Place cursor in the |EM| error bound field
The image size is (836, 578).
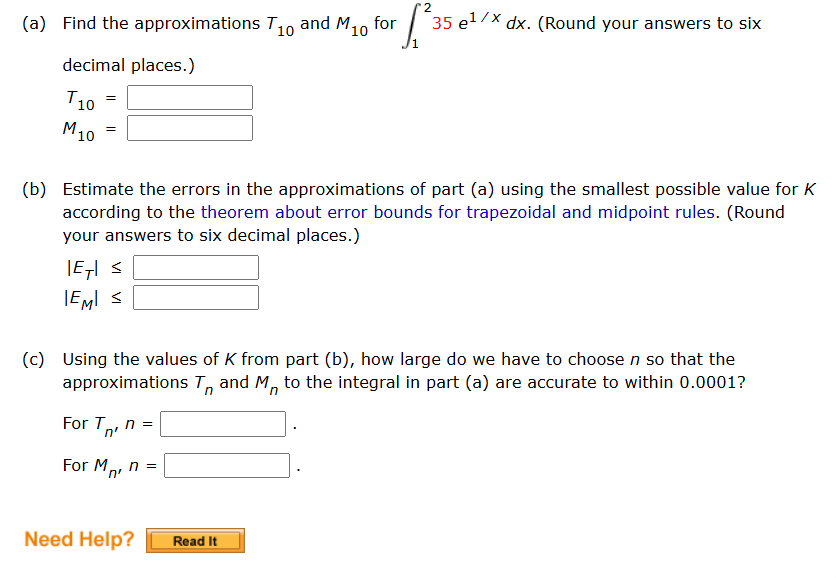(x=195, y=296)
